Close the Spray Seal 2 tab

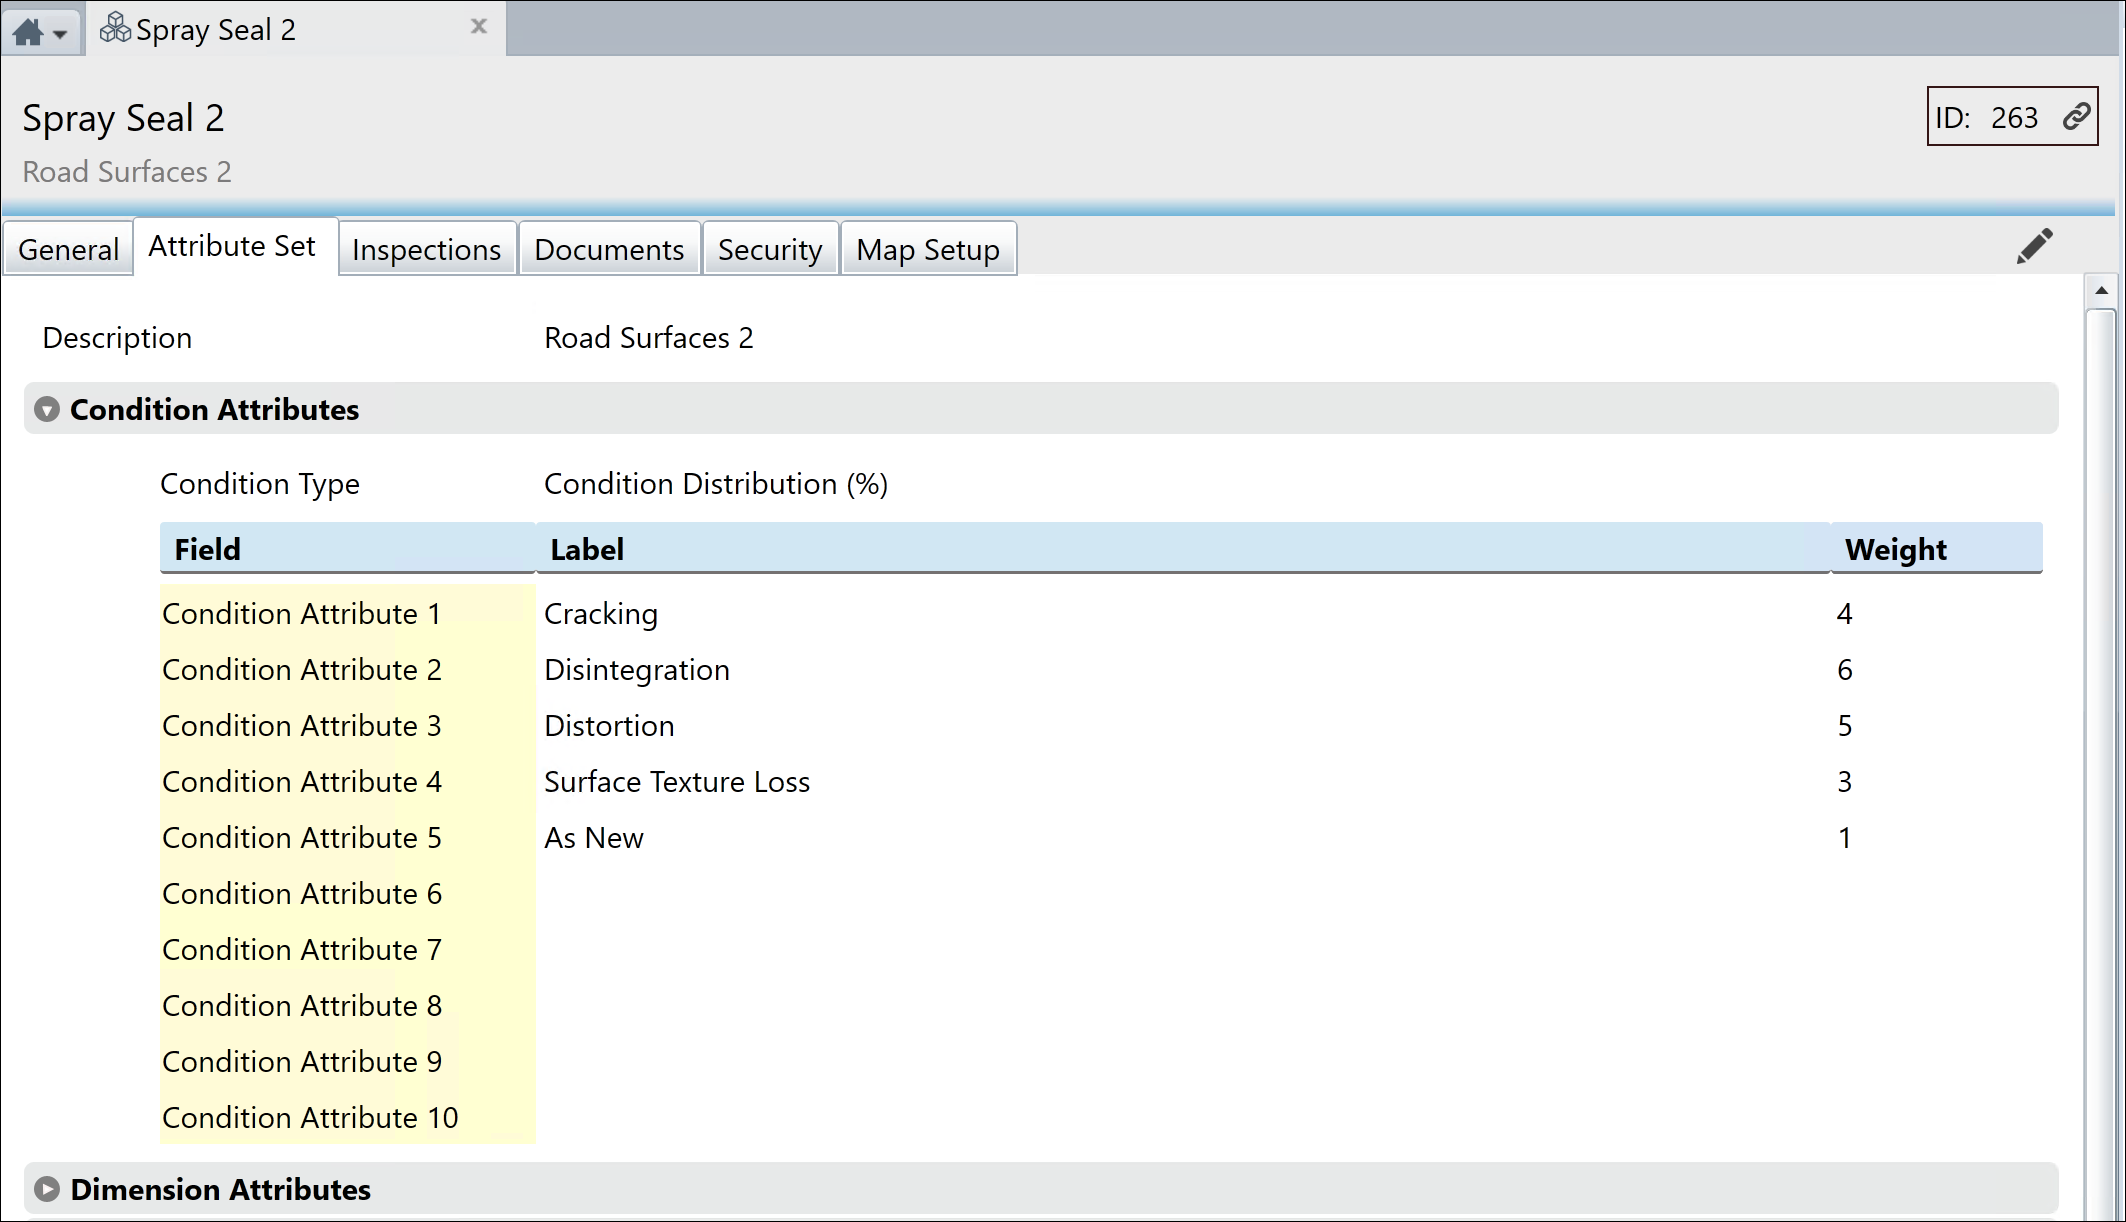point(479,27)
